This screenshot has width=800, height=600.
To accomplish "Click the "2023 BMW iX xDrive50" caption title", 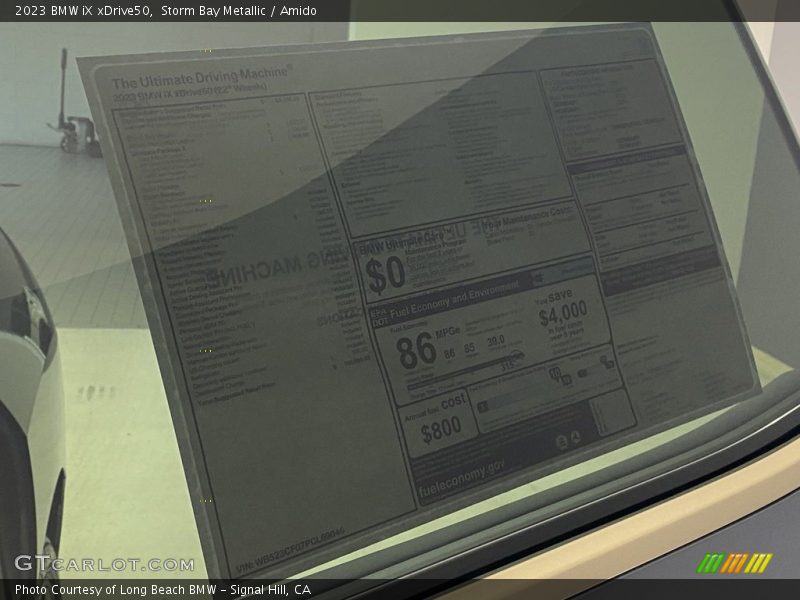I will click(83, 11).
